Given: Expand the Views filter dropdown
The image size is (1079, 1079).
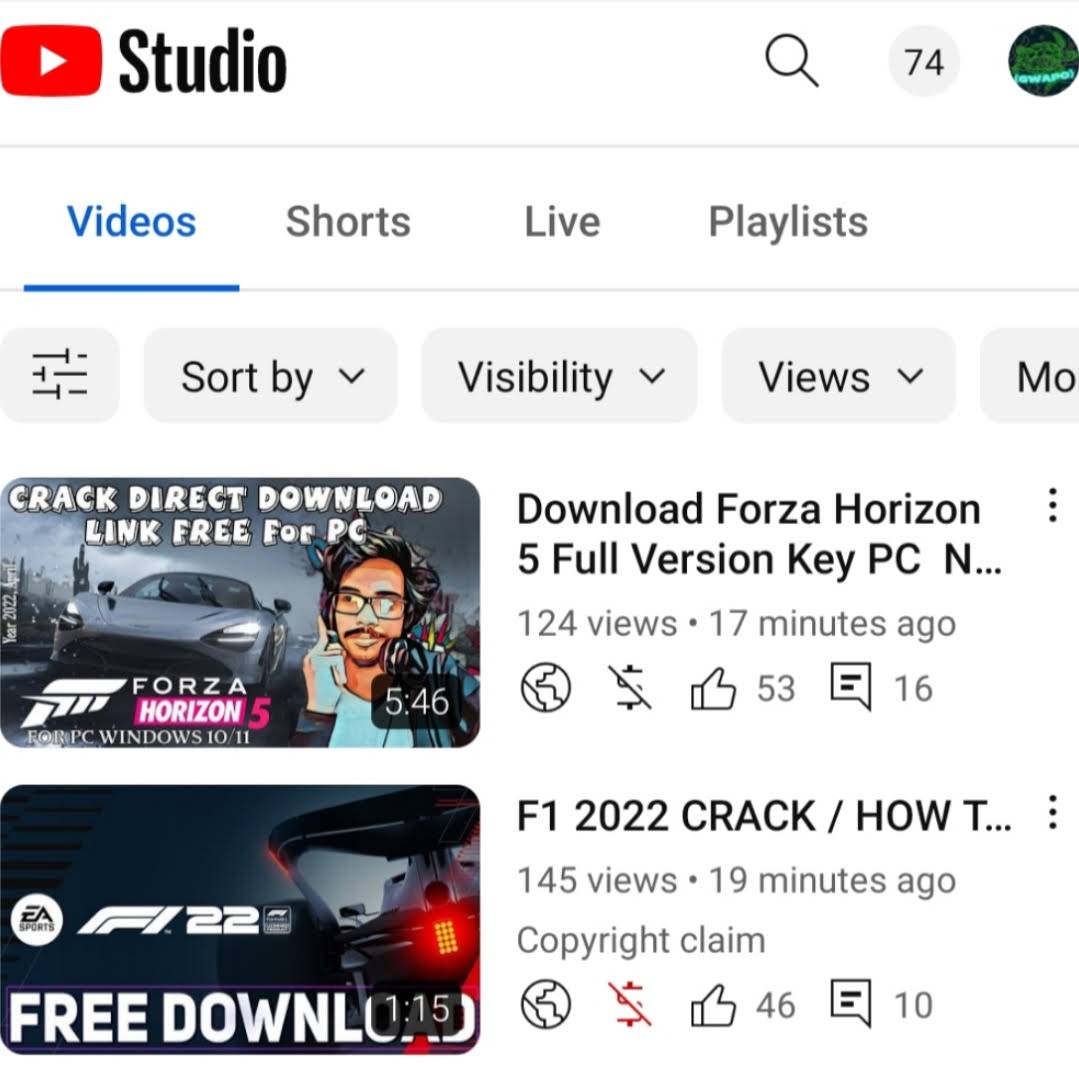Looking at the screenshot, I should [x=838, y=375].
